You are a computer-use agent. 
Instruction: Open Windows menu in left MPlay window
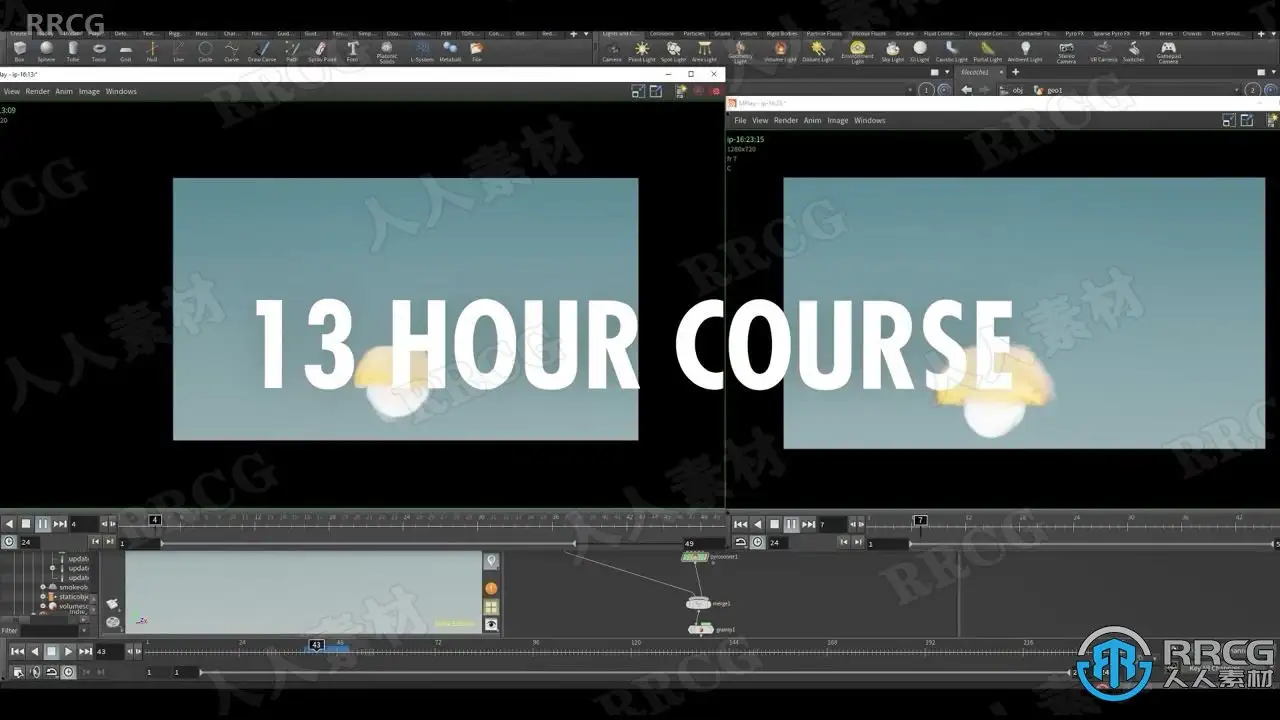(121, 91)
